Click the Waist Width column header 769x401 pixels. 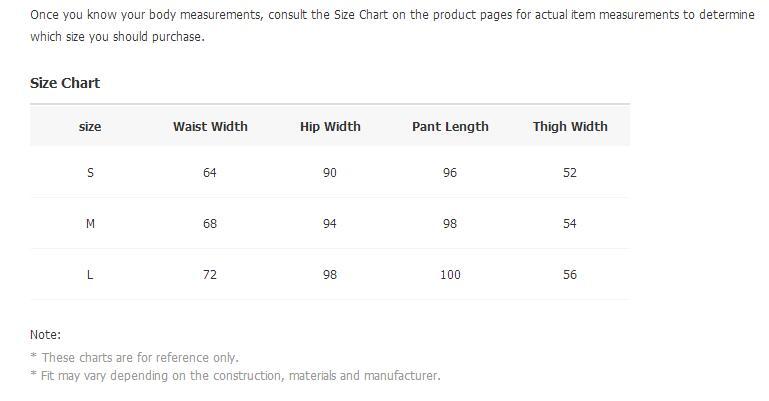pyautogui.click(x=210, y=126)
